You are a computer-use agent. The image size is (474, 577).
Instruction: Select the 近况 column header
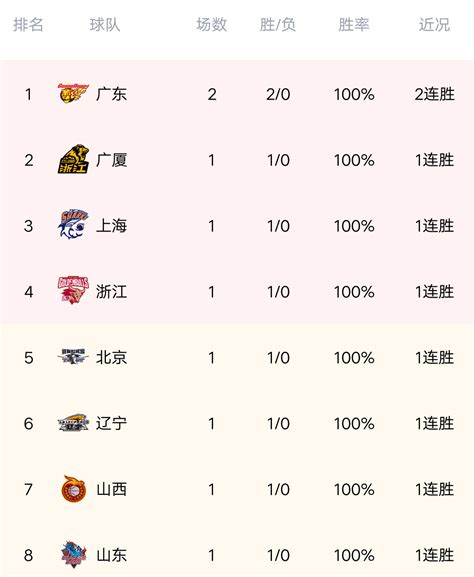pos(434,25)
